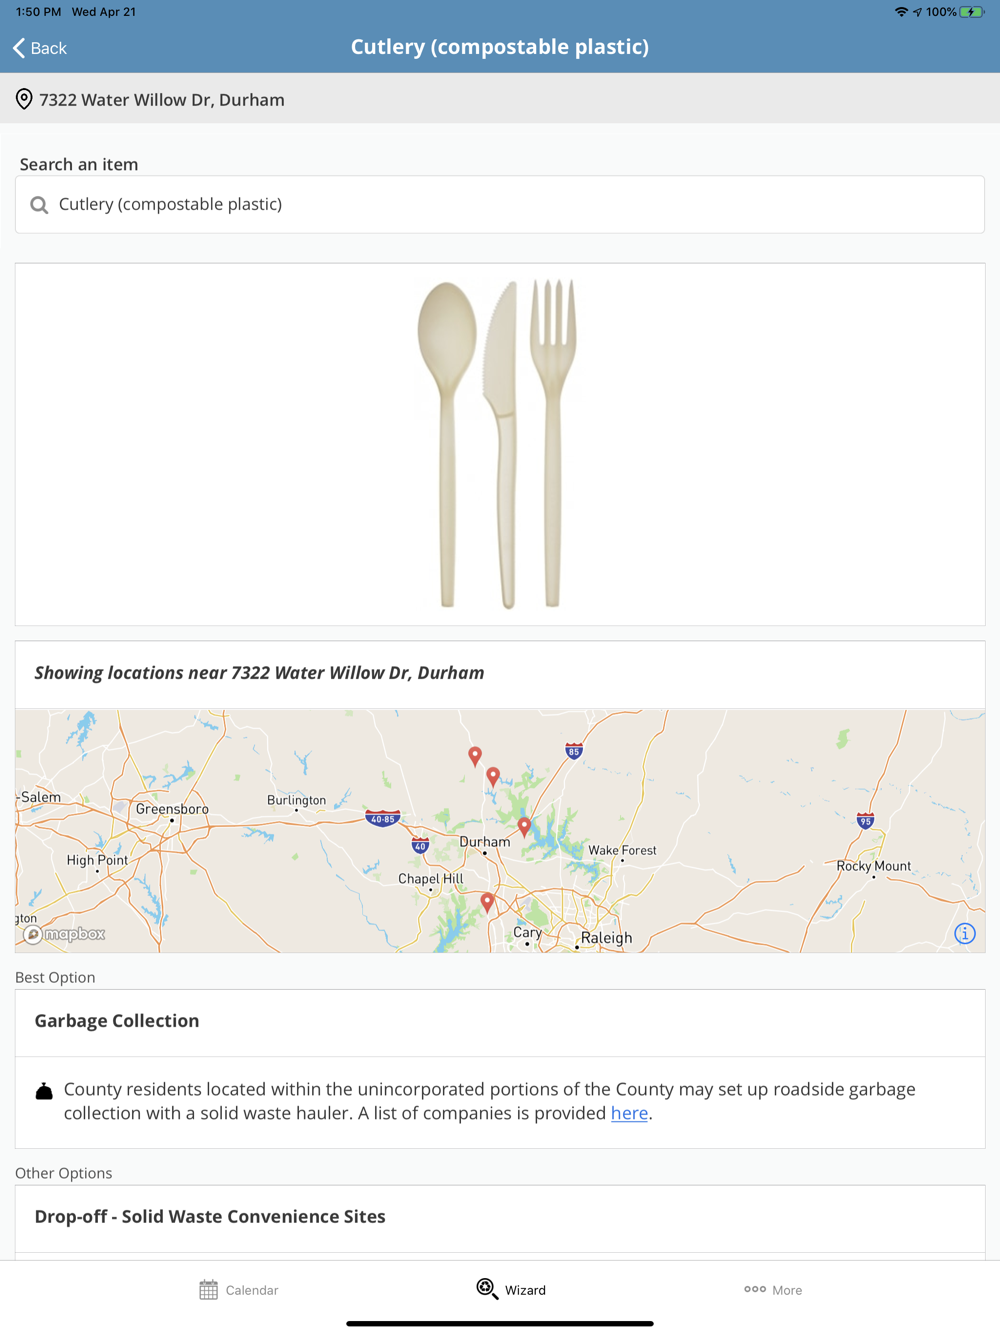This screenshot has height=1334, width=1000.
Task: Select the red pin near Cary
Action: point(487,902)
